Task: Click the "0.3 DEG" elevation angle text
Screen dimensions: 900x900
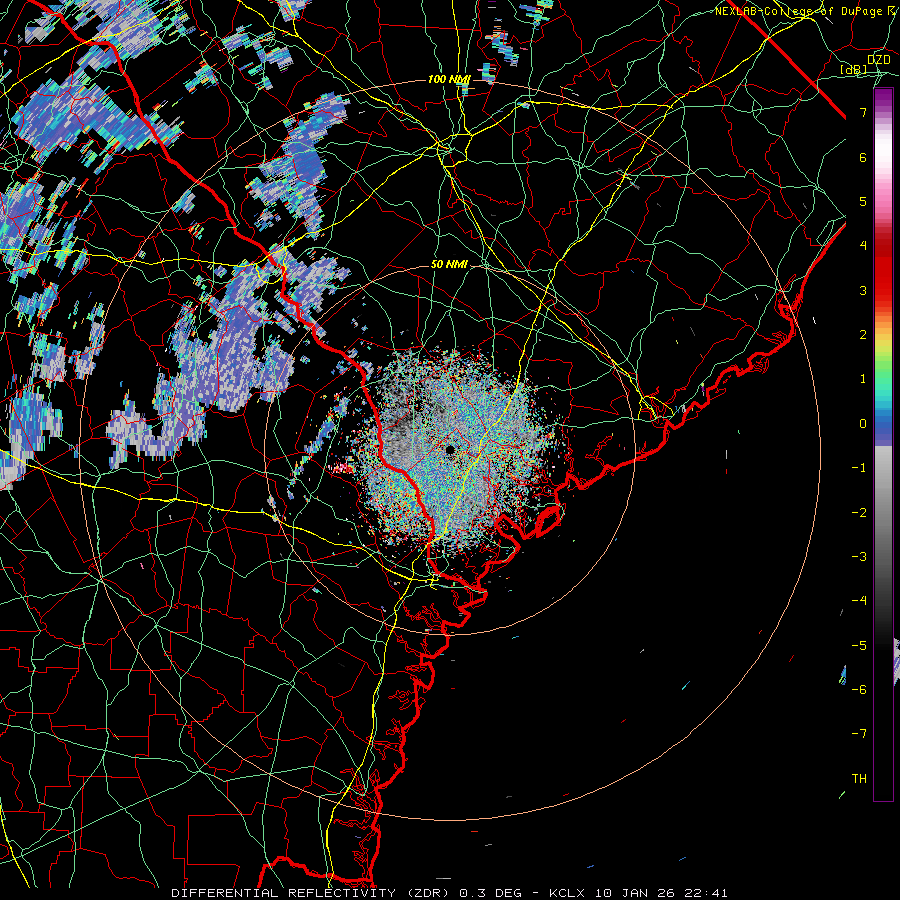Action: 490,893
